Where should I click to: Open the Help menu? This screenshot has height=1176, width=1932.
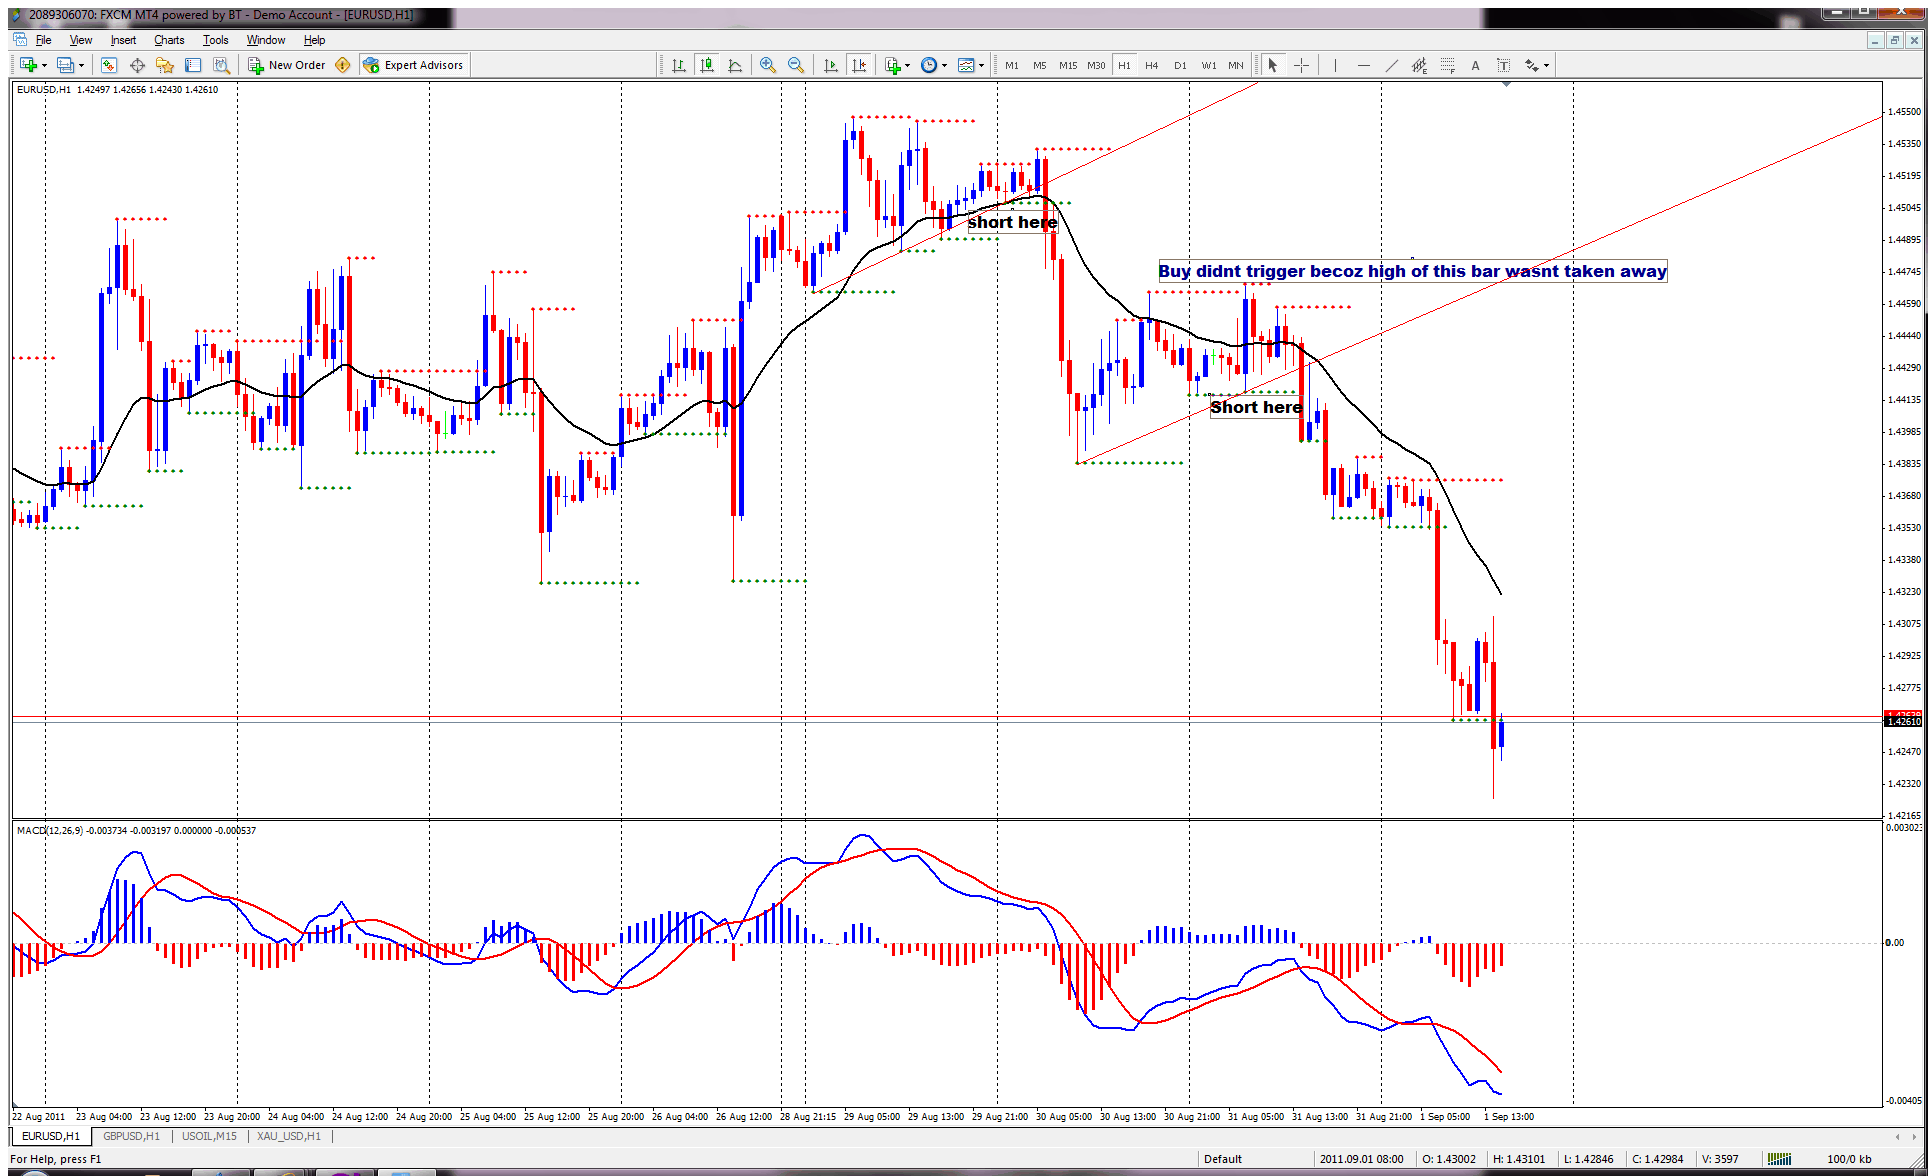coord(314,40)
